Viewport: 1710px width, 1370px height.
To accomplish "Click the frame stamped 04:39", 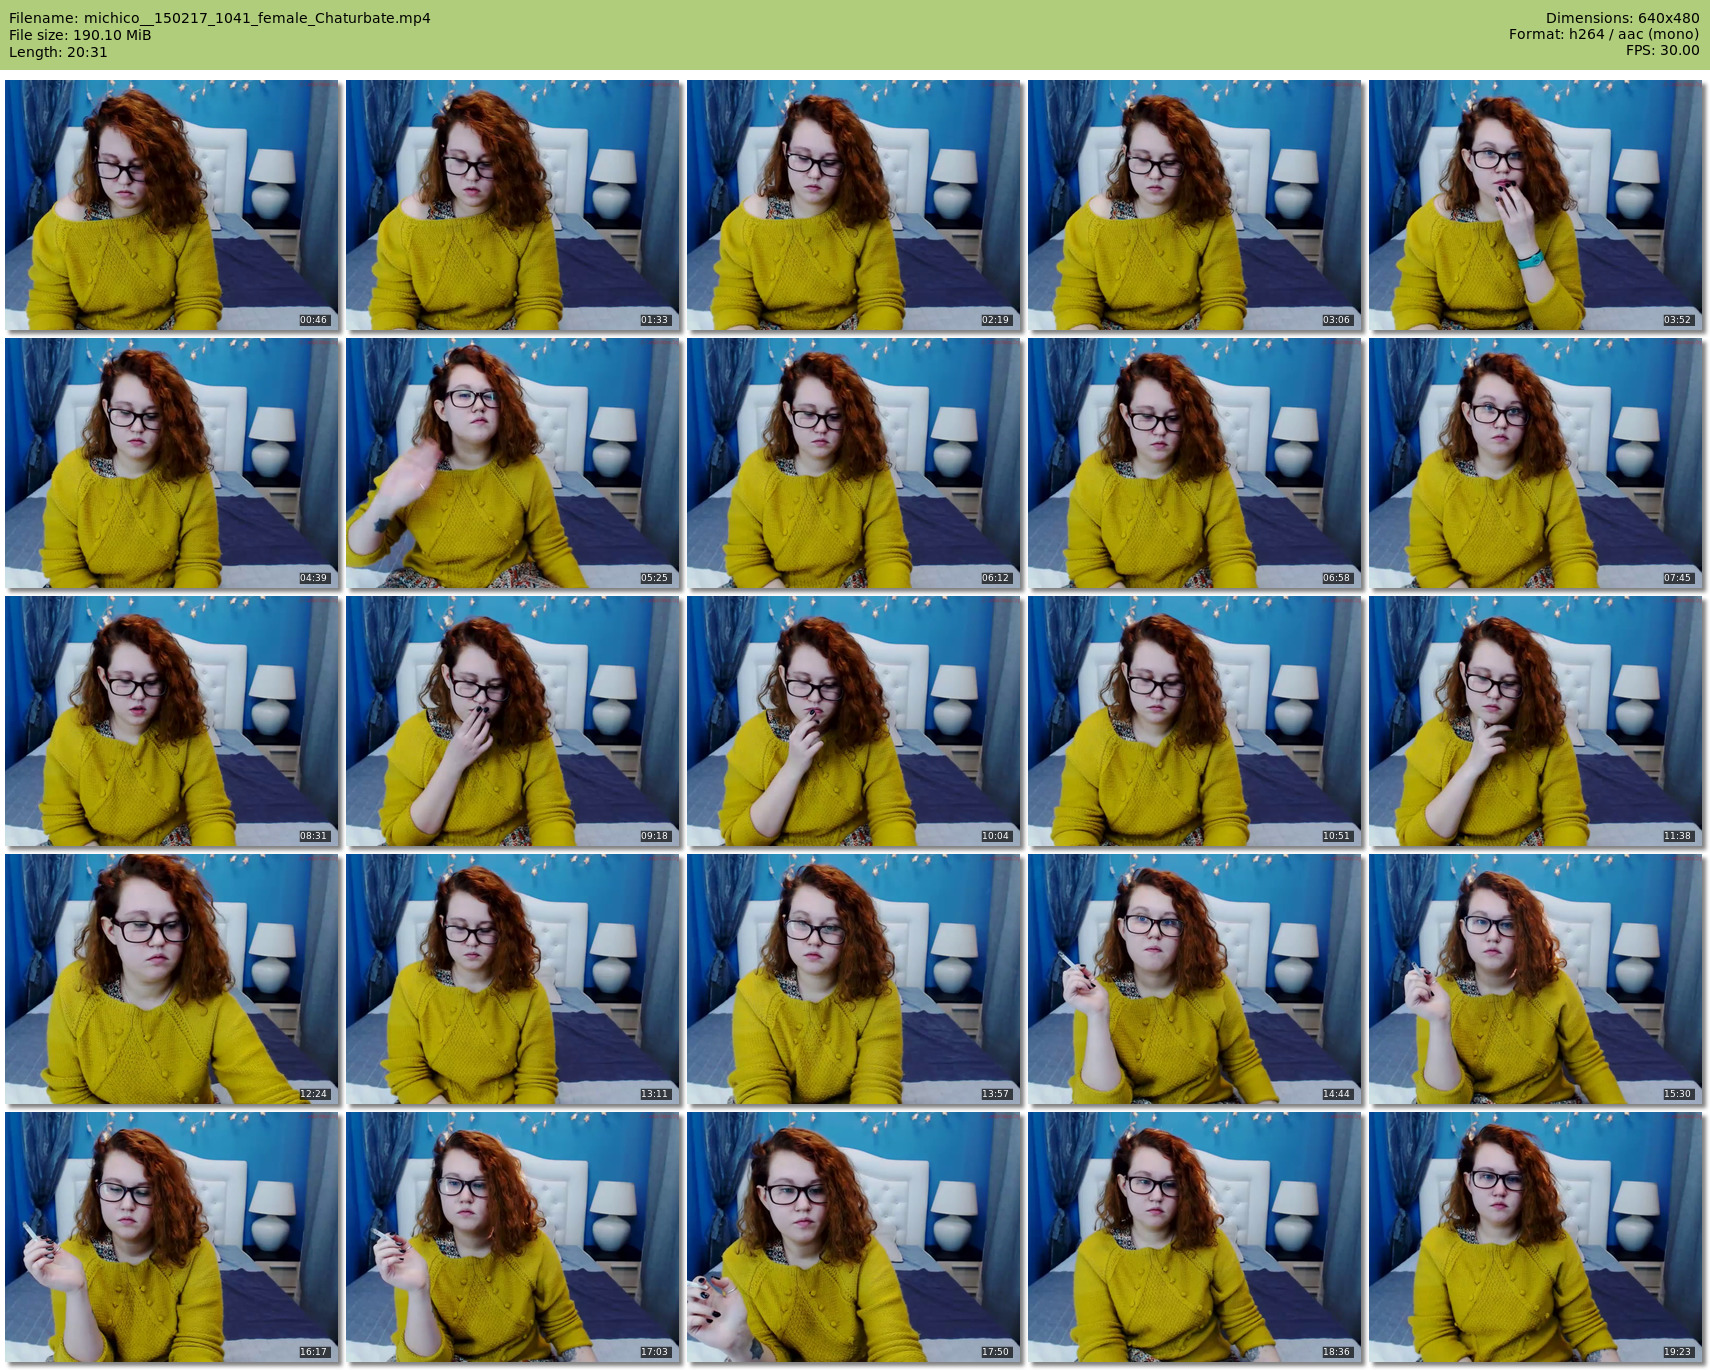I will [172, 463].
